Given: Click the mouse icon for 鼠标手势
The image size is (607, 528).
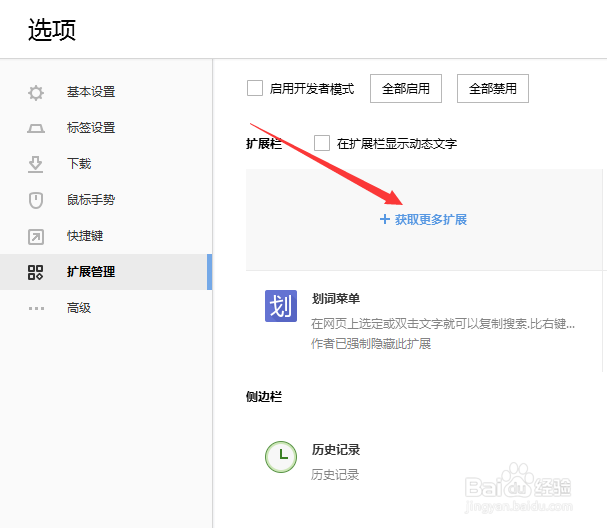Looking at the screenshot, I should point(36,200).
